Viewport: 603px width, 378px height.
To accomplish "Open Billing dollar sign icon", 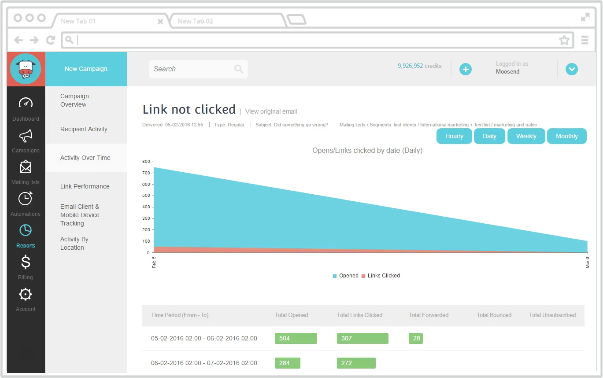I will tap(25, 262).
